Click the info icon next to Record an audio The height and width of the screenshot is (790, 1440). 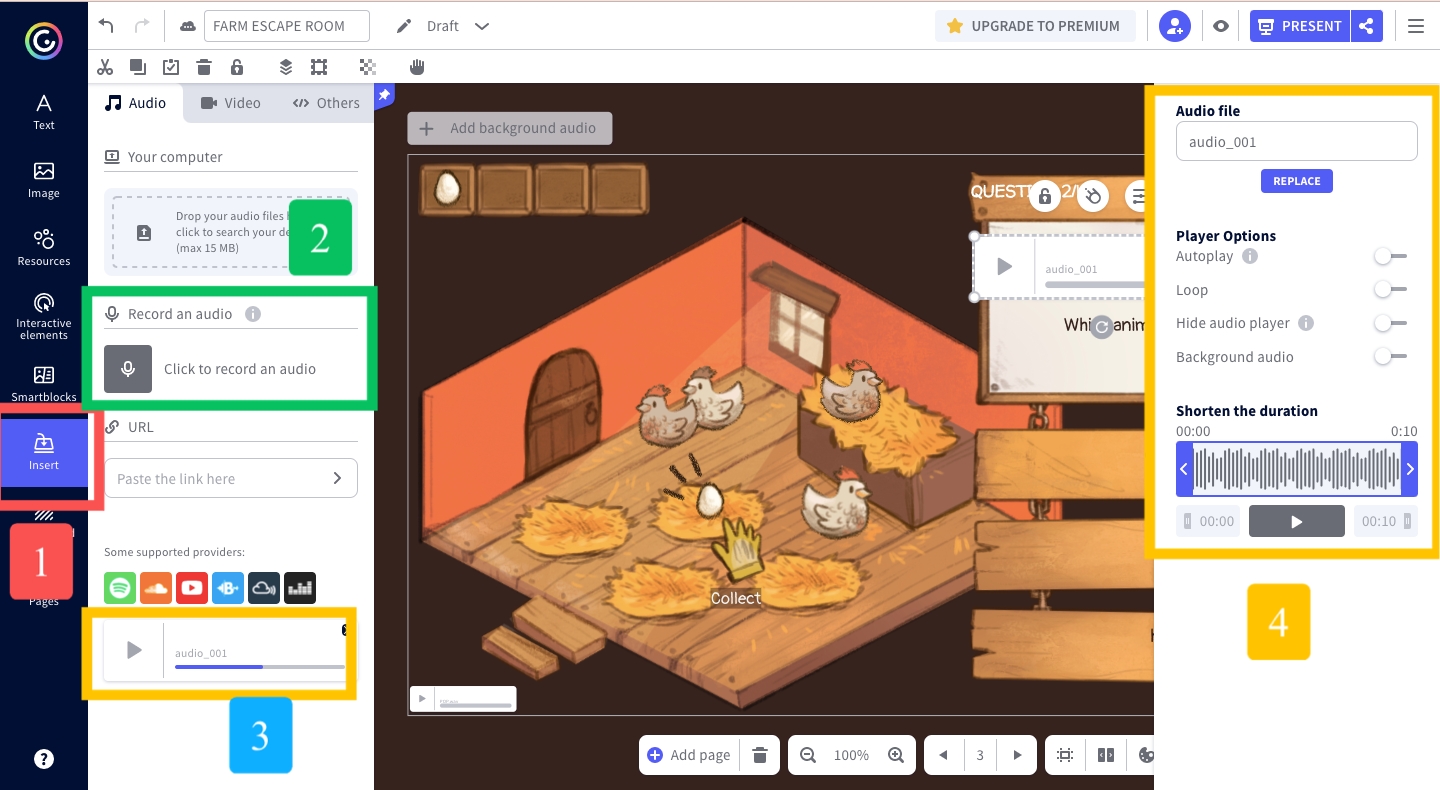coord(253,314)
